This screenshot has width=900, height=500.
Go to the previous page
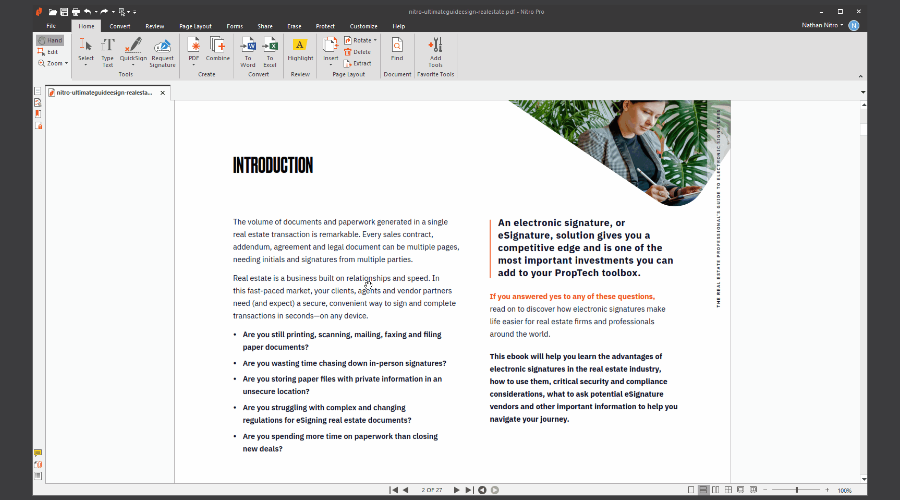[406, 490]
